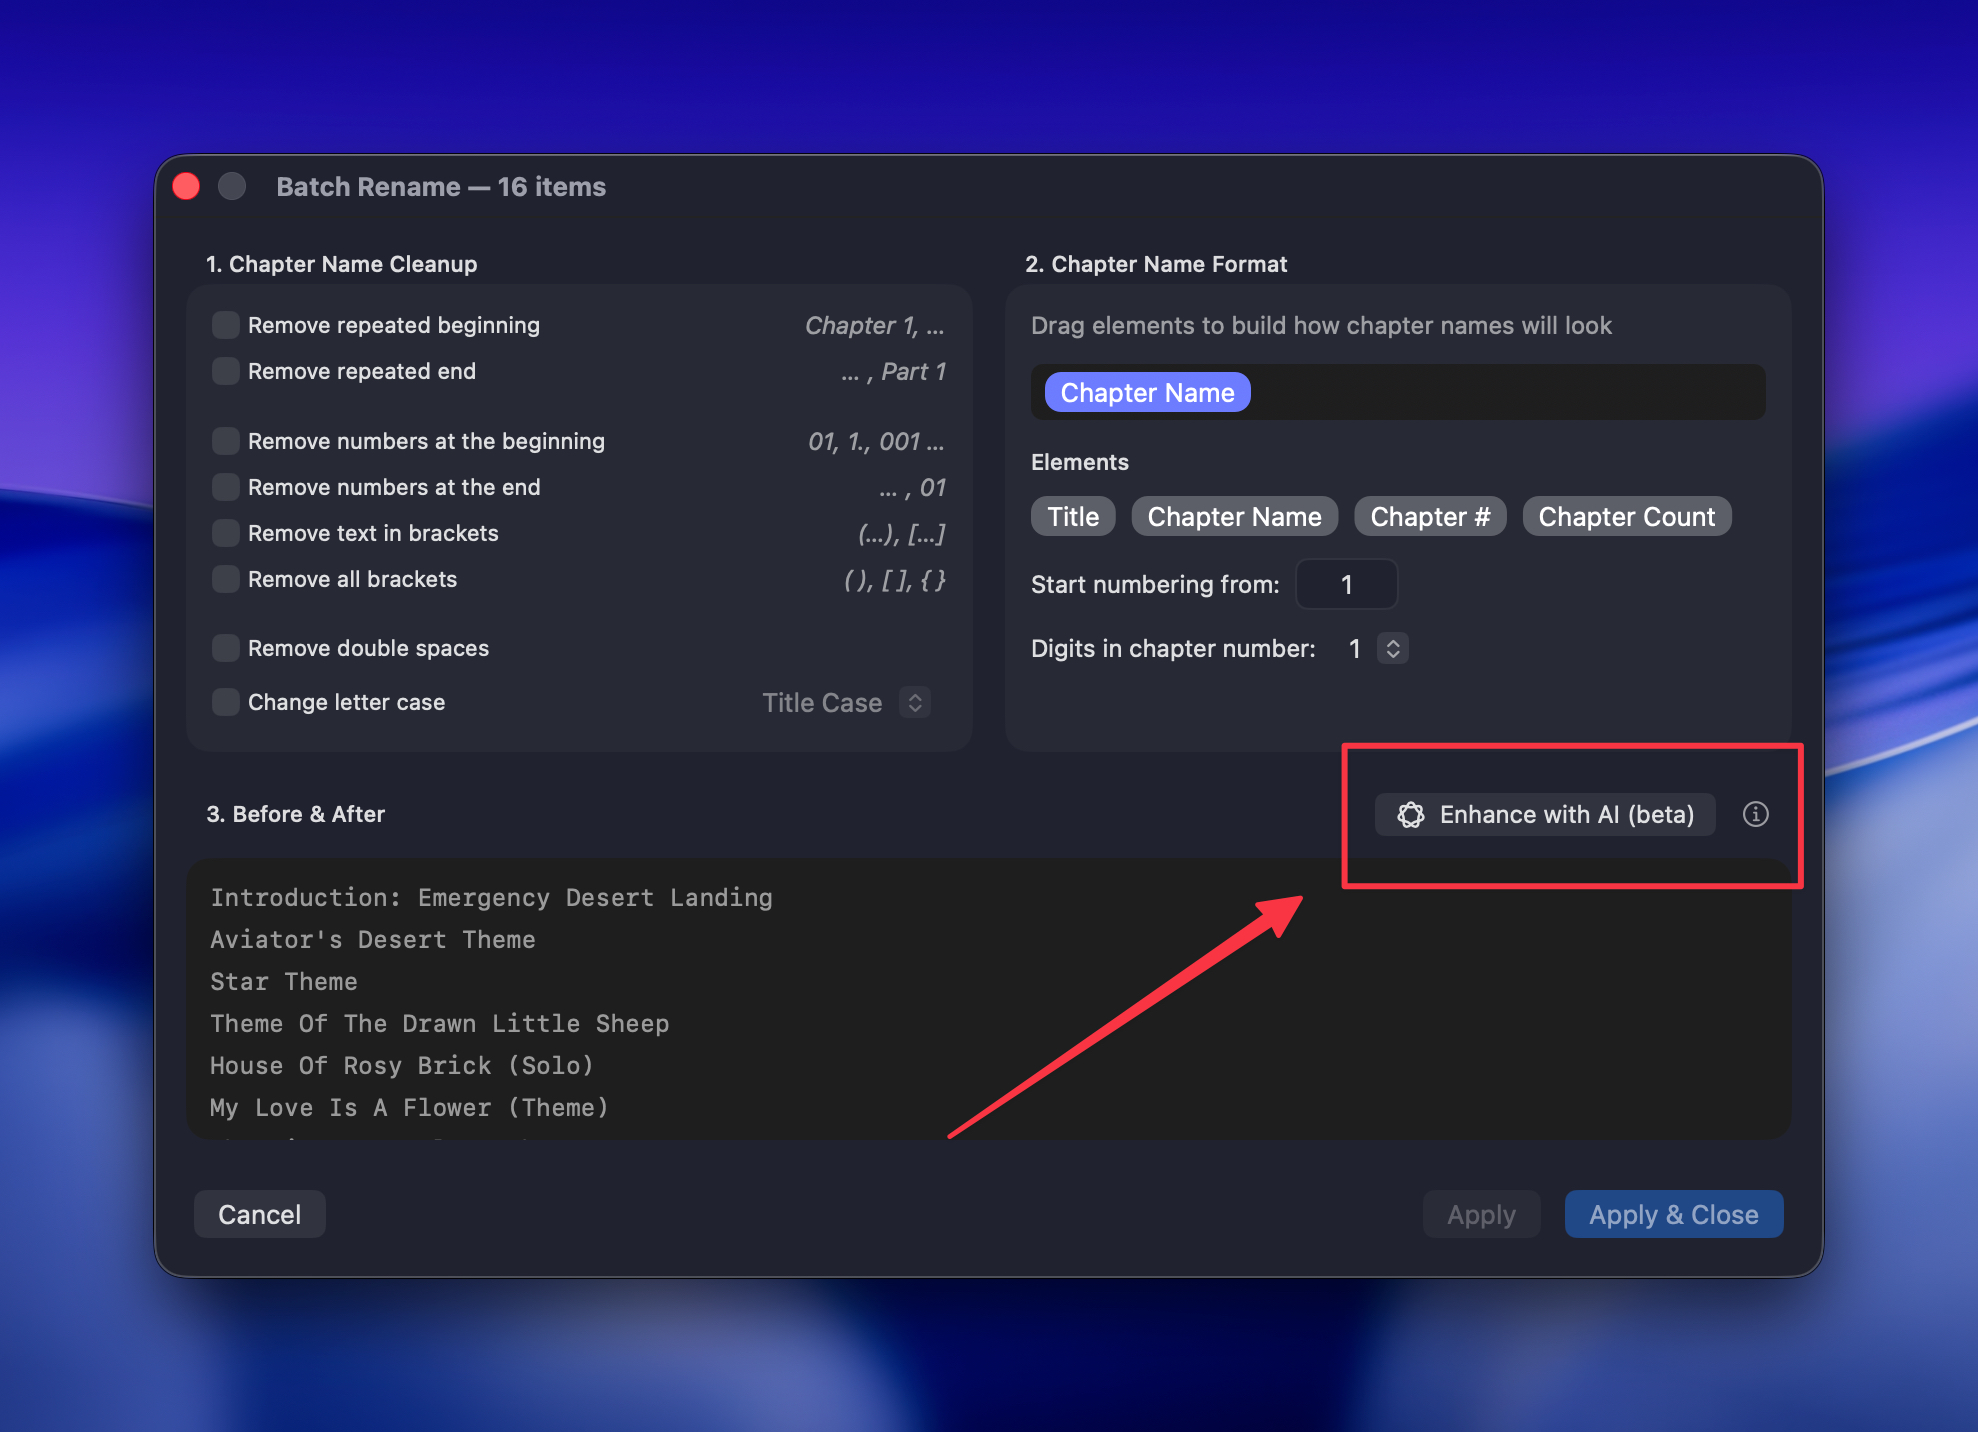Enable Change letter case checkbox
The image size is (1978, 1432).
point(226,702)
